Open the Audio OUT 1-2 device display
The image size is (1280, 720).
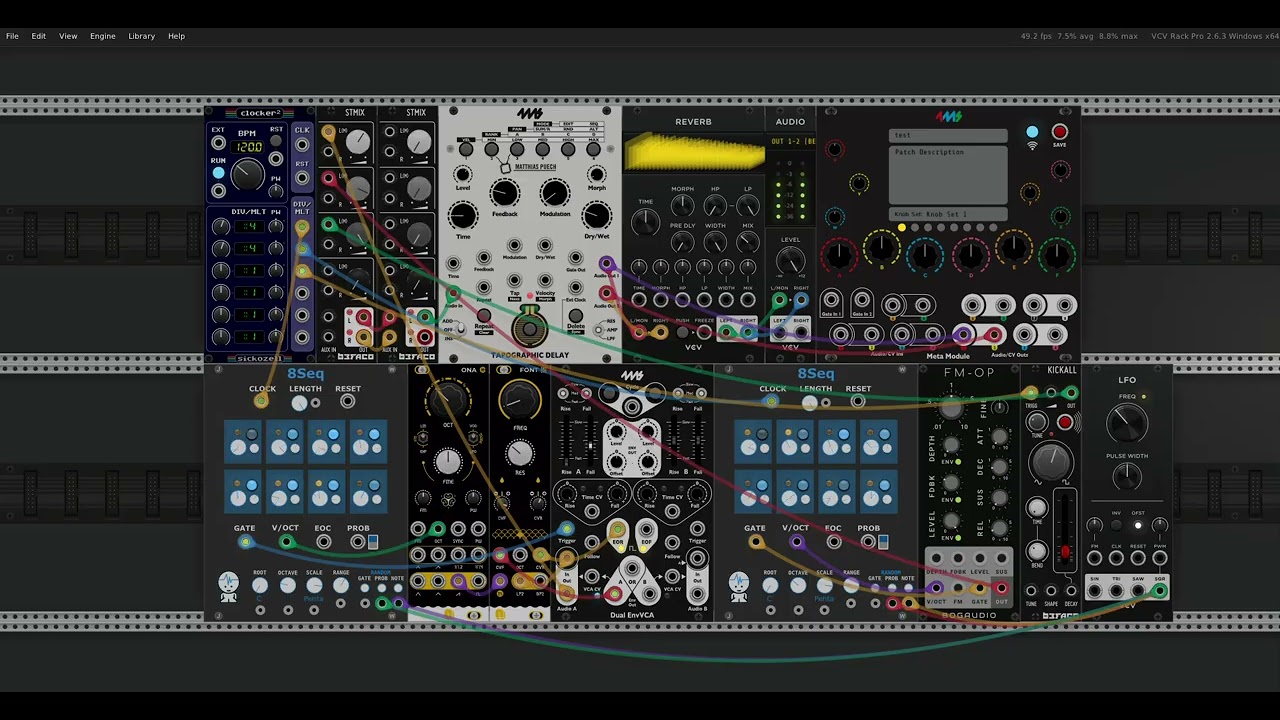click(x=792, y=142)
